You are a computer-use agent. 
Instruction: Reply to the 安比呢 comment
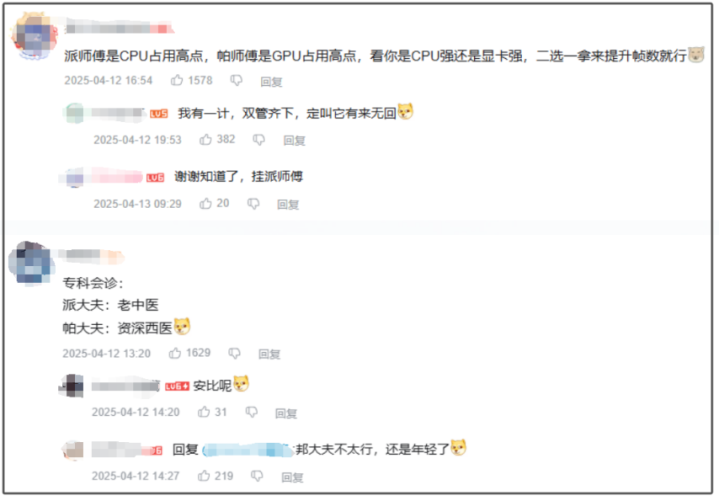click(x=286, y=413)
